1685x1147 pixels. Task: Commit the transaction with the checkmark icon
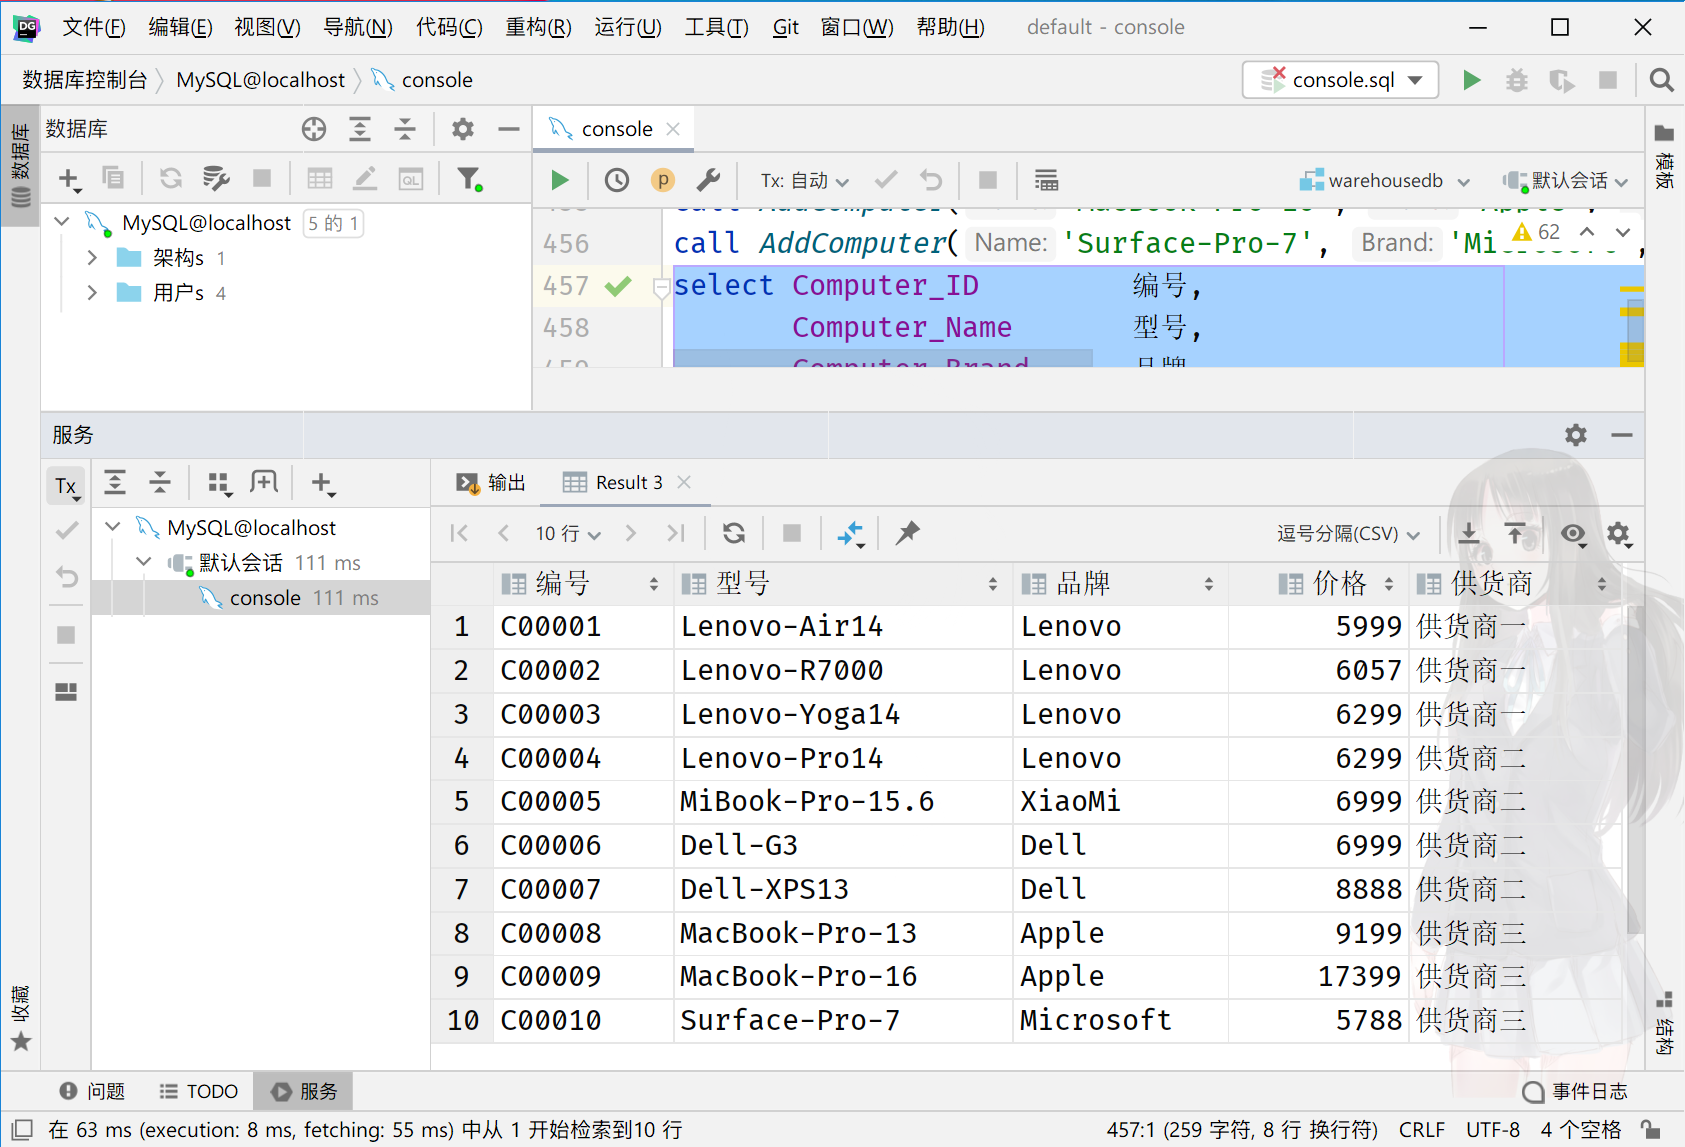[885, 180]
